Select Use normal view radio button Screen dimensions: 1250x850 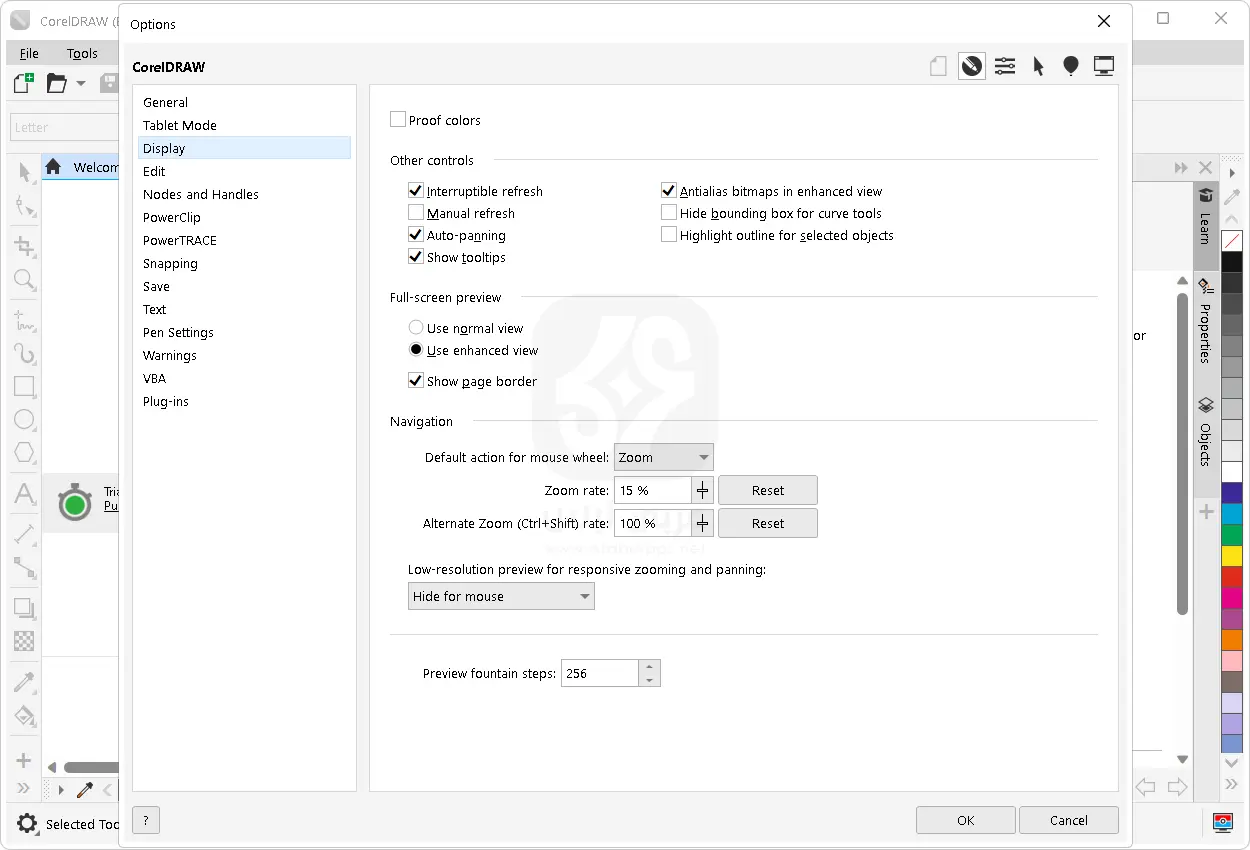pos(416,328)
